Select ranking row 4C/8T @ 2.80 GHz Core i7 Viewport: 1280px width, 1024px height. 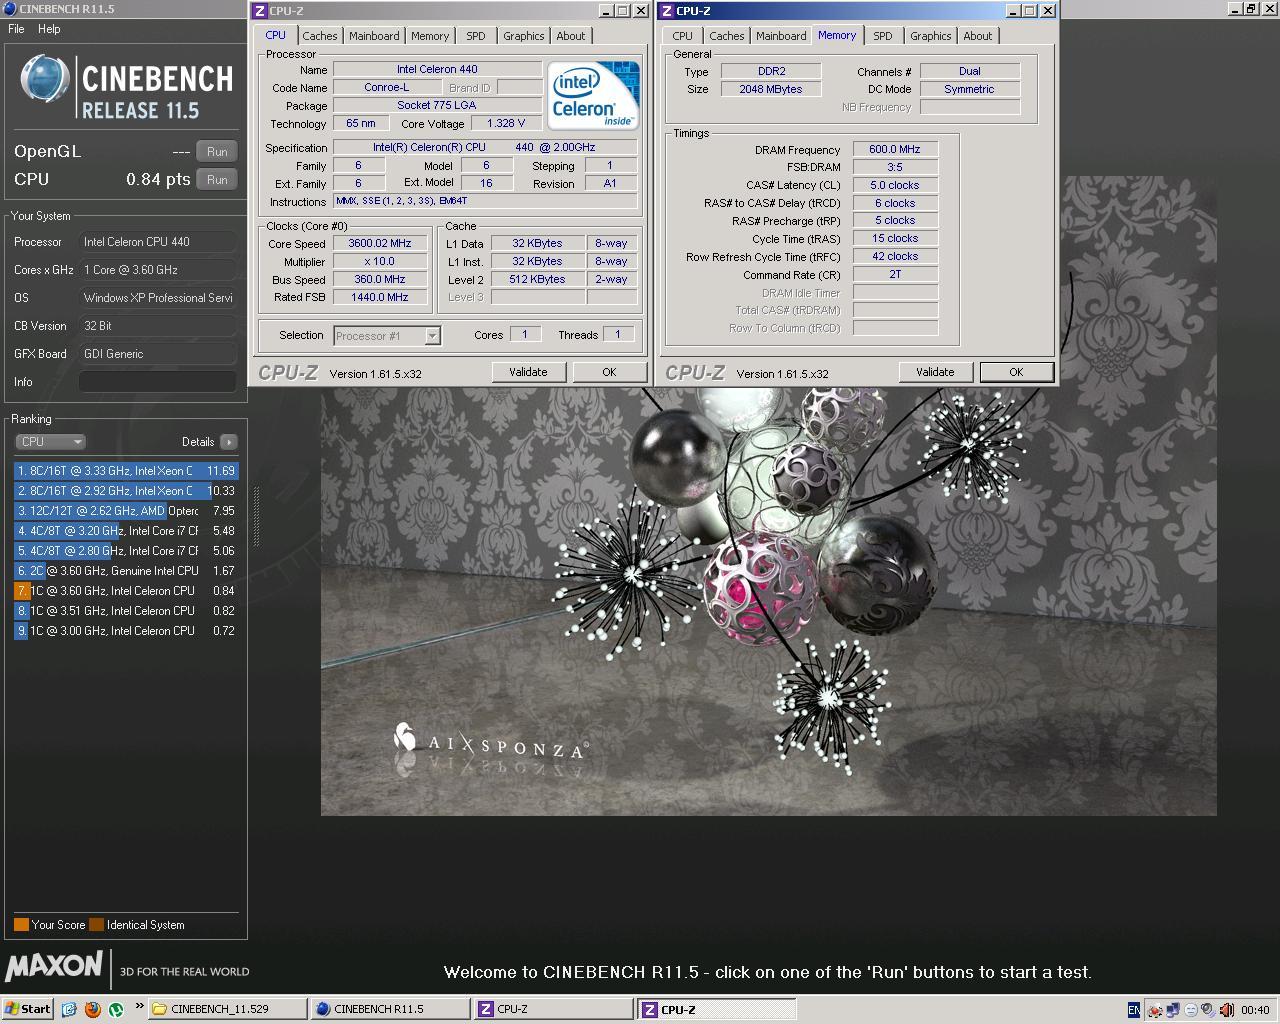pos(126,551)
